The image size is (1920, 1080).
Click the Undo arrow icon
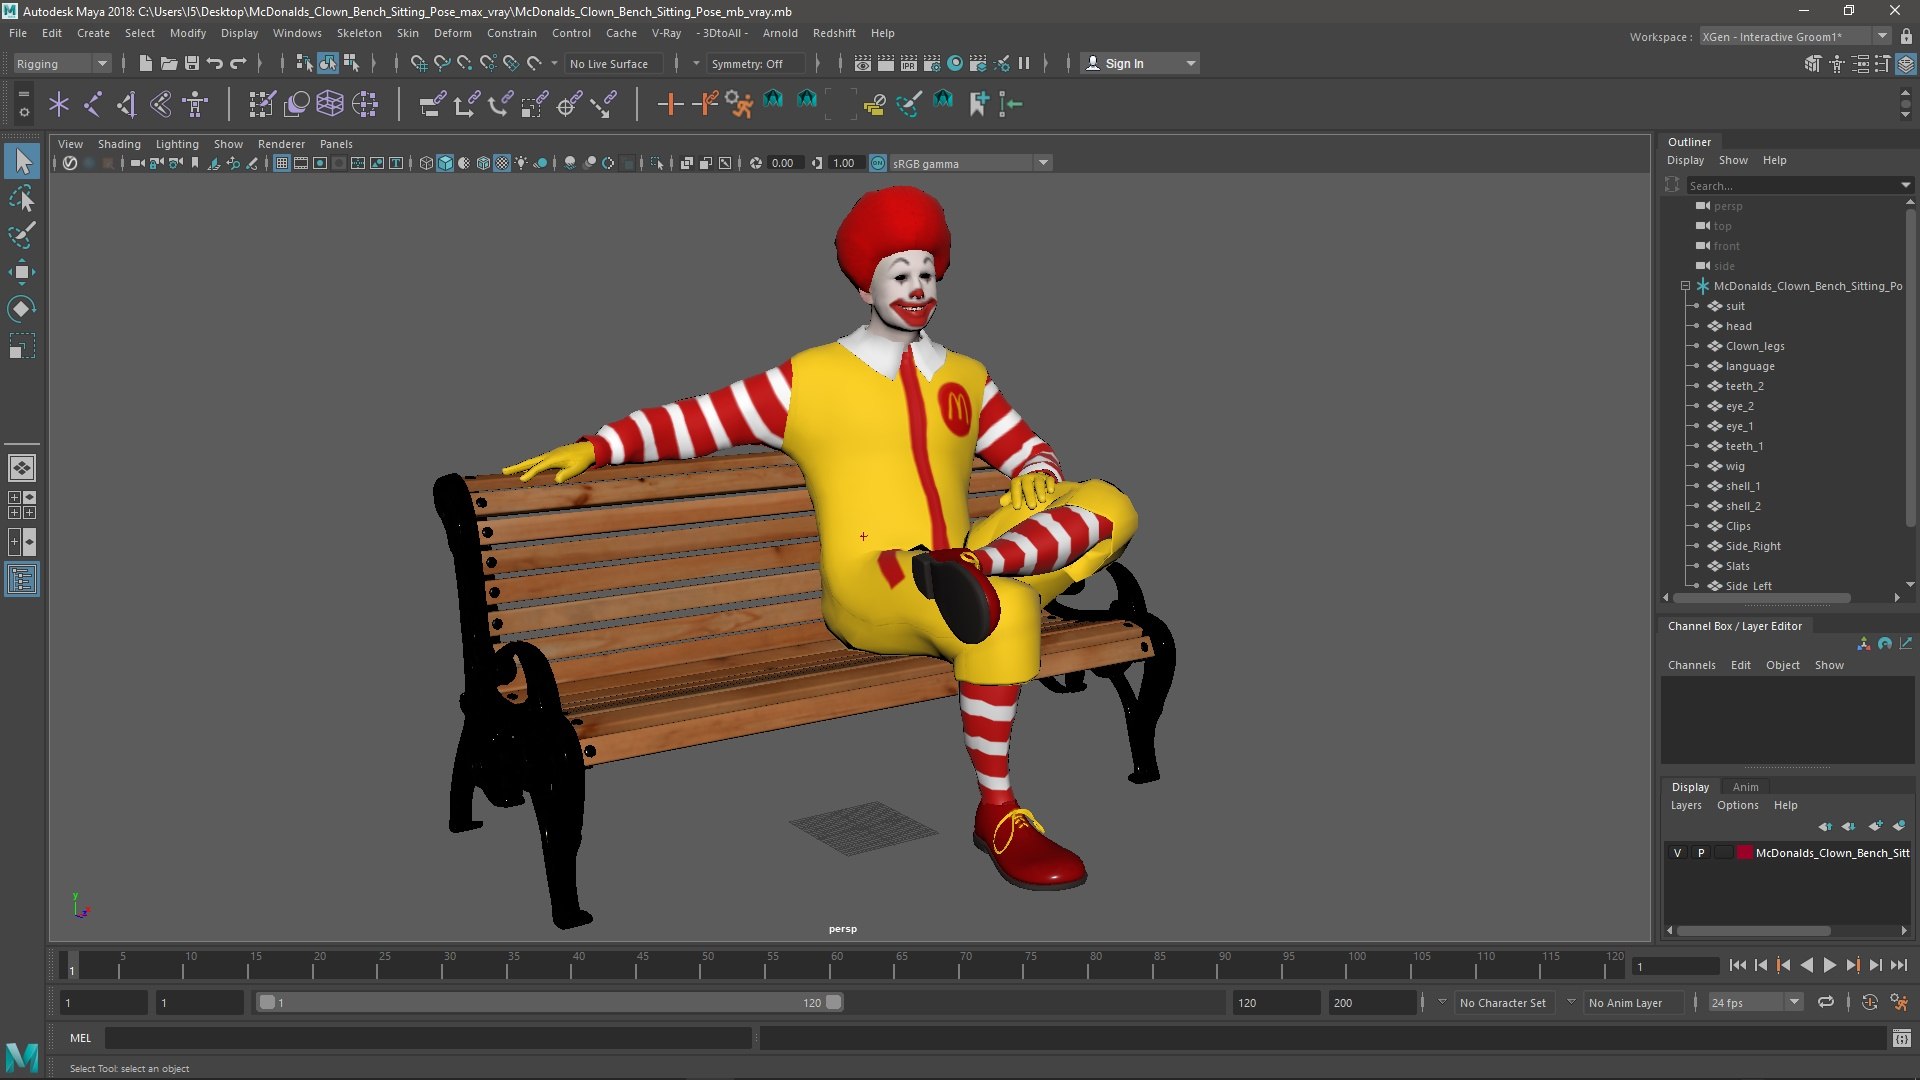(215, 63)
